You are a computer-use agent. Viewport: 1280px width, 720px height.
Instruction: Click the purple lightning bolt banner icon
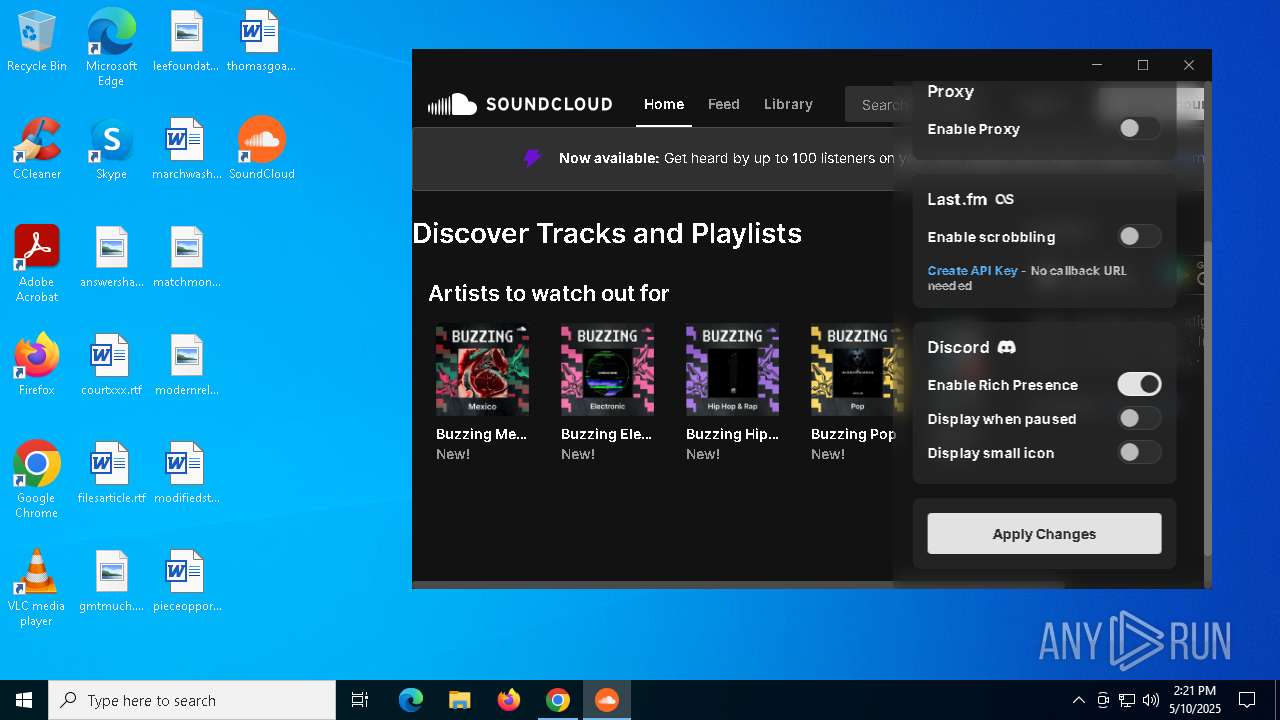click(532, 158)
